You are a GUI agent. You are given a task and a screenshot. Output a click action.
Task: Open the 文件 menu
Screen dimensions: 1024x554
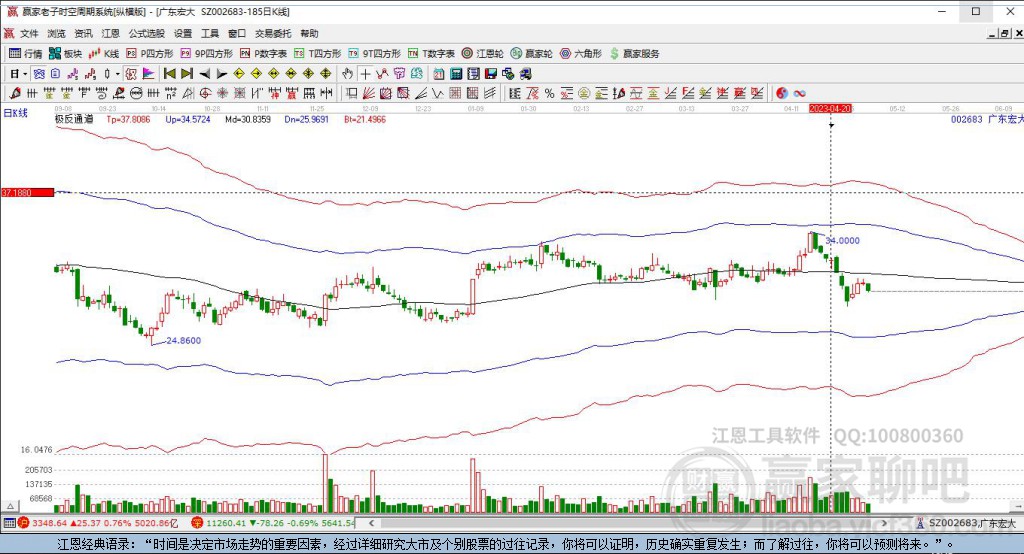point(29,33)
